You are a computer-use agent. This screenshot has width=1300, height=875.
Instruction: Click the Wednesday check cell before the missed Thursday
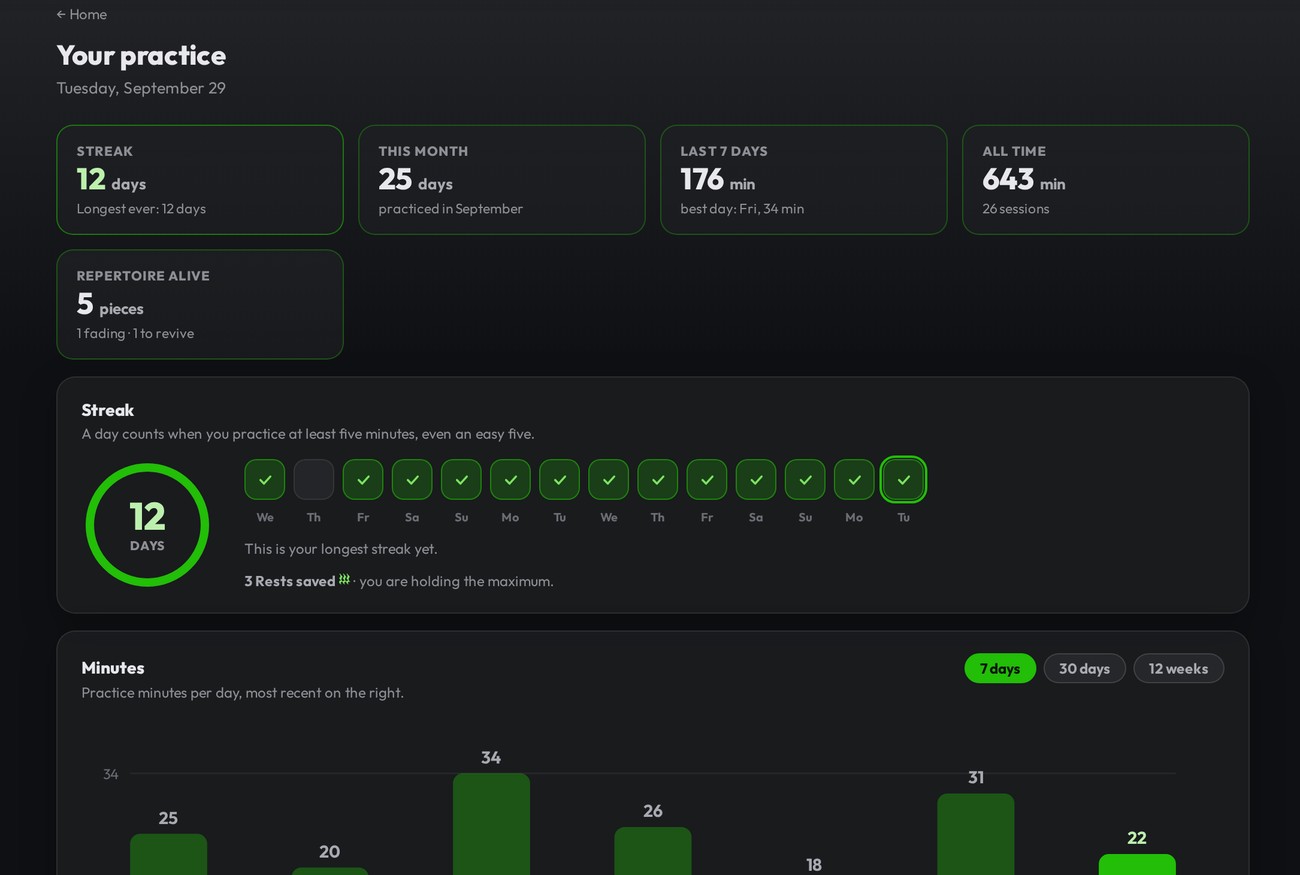[x=265, y=480]
